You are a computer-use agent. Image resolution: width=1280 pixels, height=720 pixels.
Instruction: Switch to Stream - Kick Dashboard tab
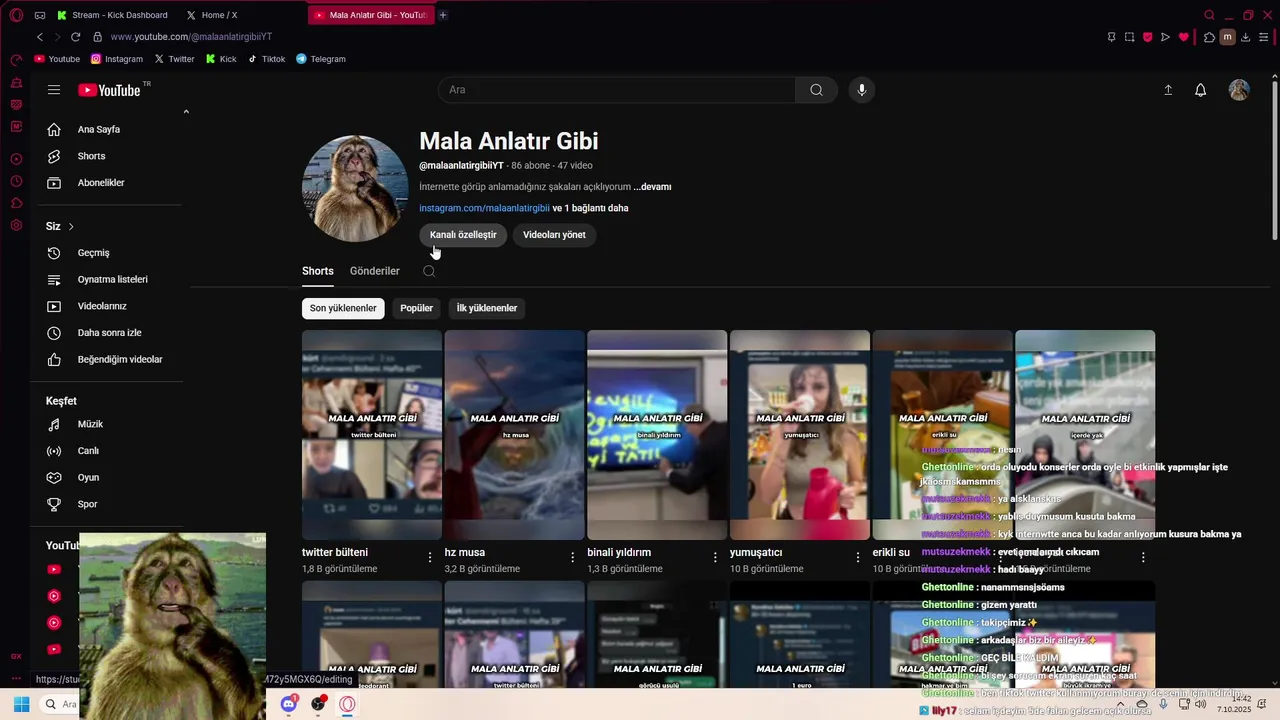point(112,15)
